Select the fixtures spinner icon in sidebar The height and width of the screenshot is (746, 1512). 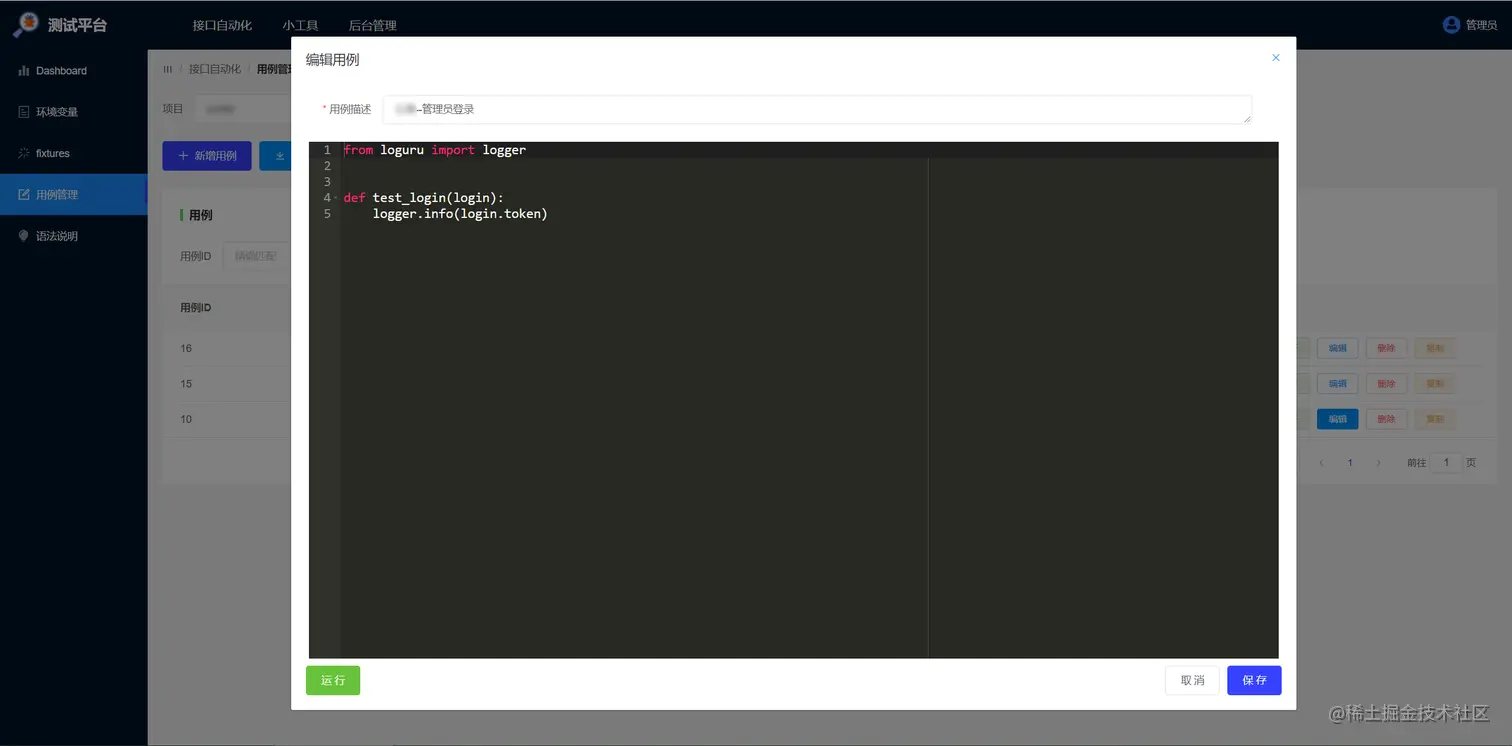coord(24,153)
